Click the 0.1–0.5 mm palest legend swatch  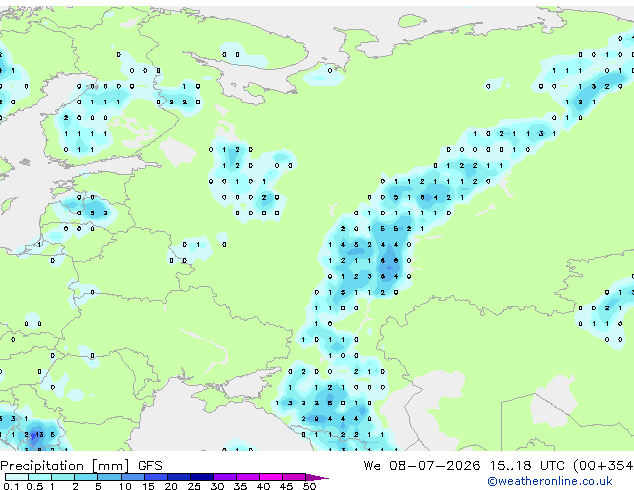[x=17, y=477]
